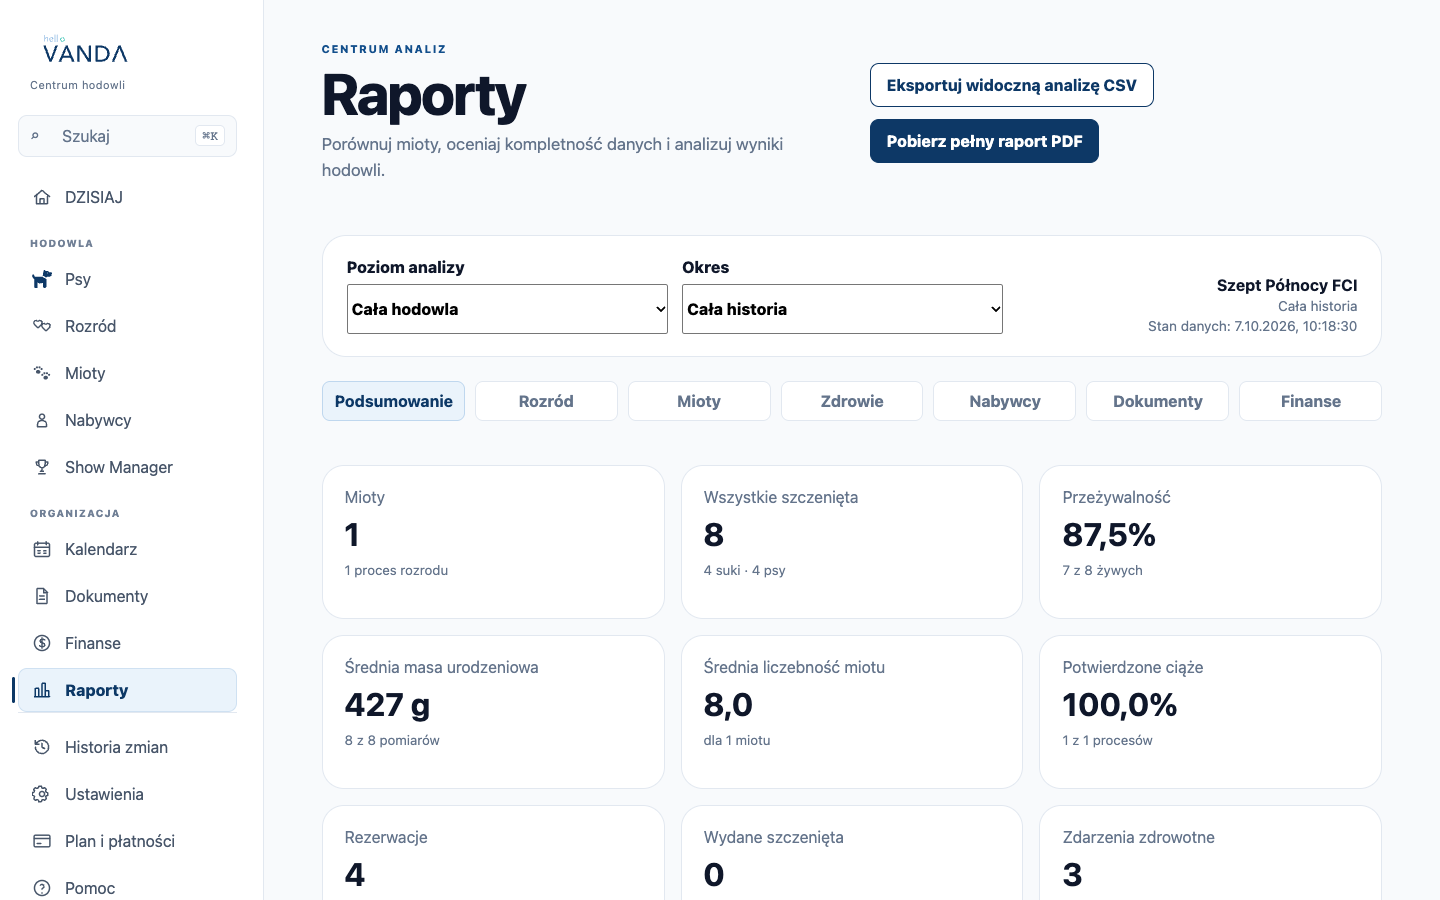Click the Przeżywalność 87,5% card
The image size is (1440, 900).
point(1210,542)
